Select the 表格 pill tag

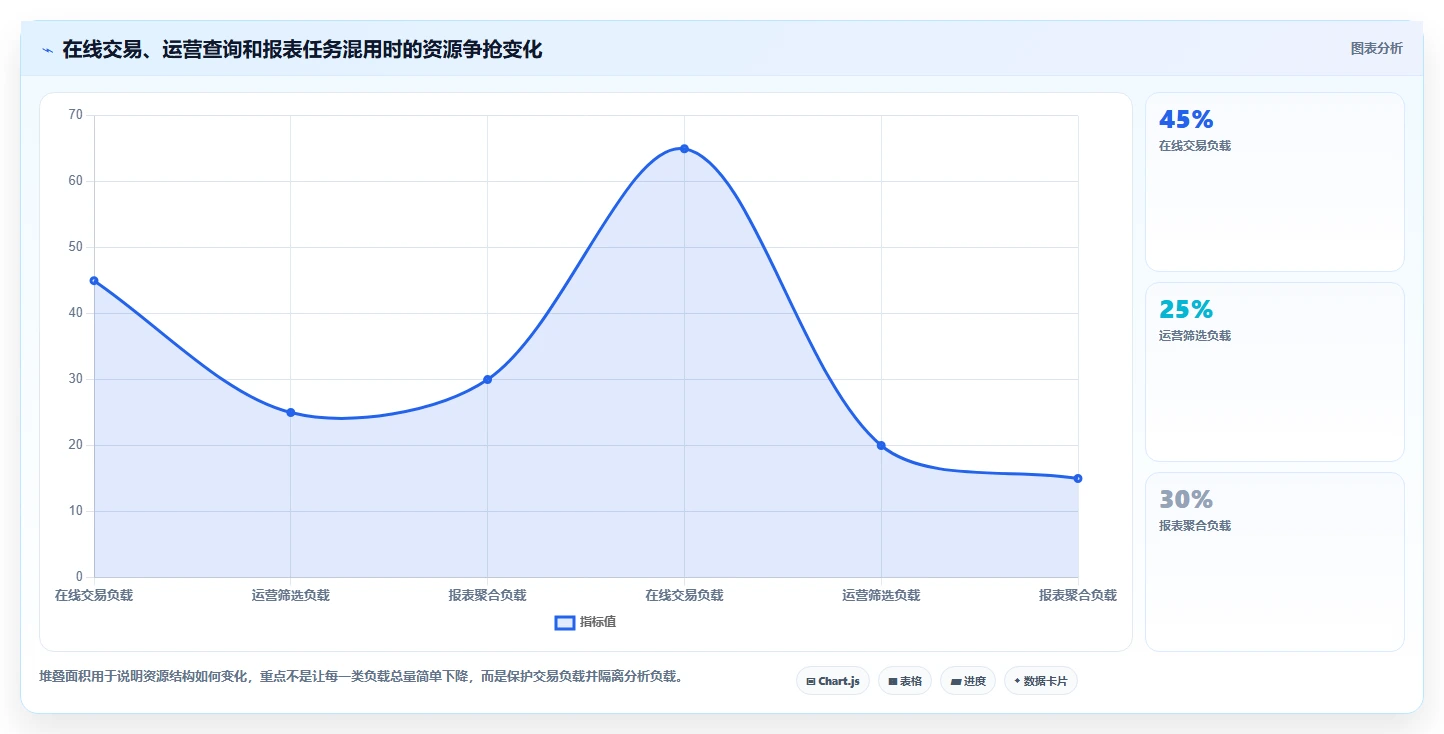[x=905, y=681]
